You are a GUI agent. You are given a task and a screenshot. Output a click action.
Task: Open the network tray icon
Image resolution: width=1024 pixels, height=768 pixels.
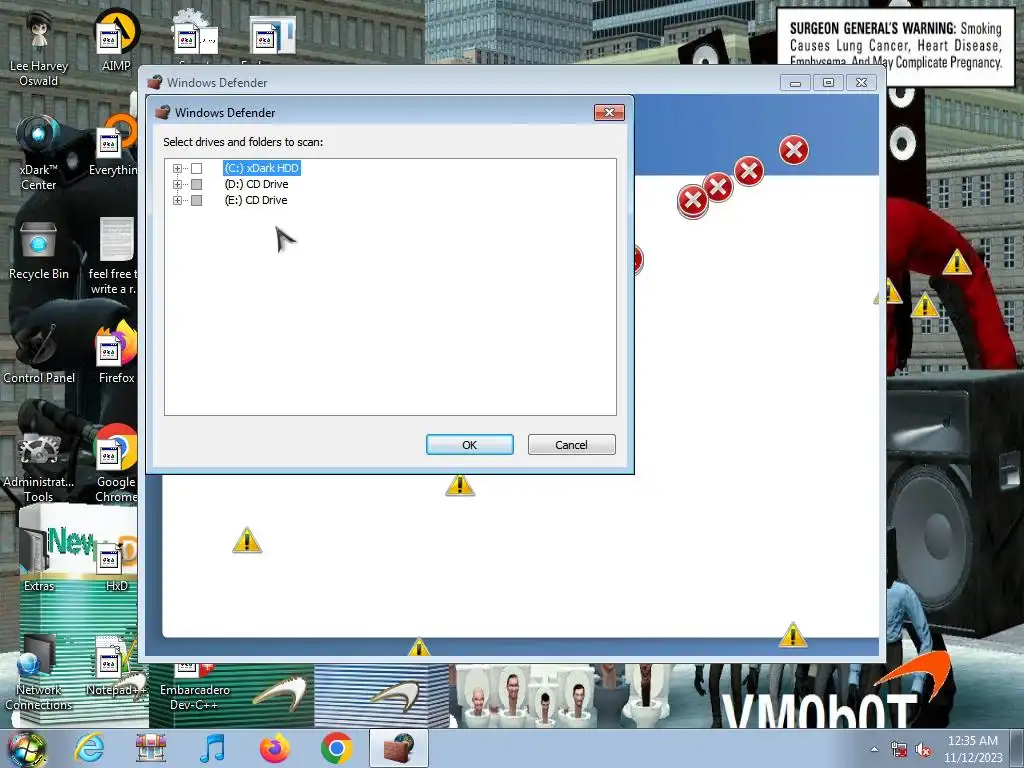tap(899, 750)
